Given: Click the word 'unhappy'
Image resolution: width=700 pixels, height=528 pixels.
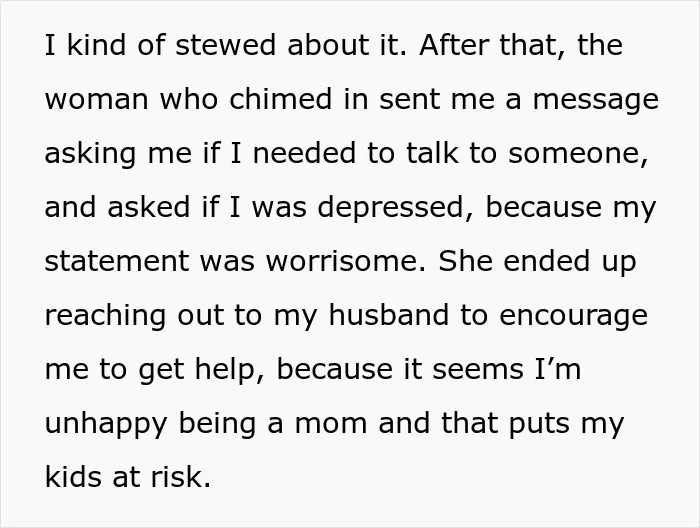Looking at the screenshot, I should click(106, 425).
